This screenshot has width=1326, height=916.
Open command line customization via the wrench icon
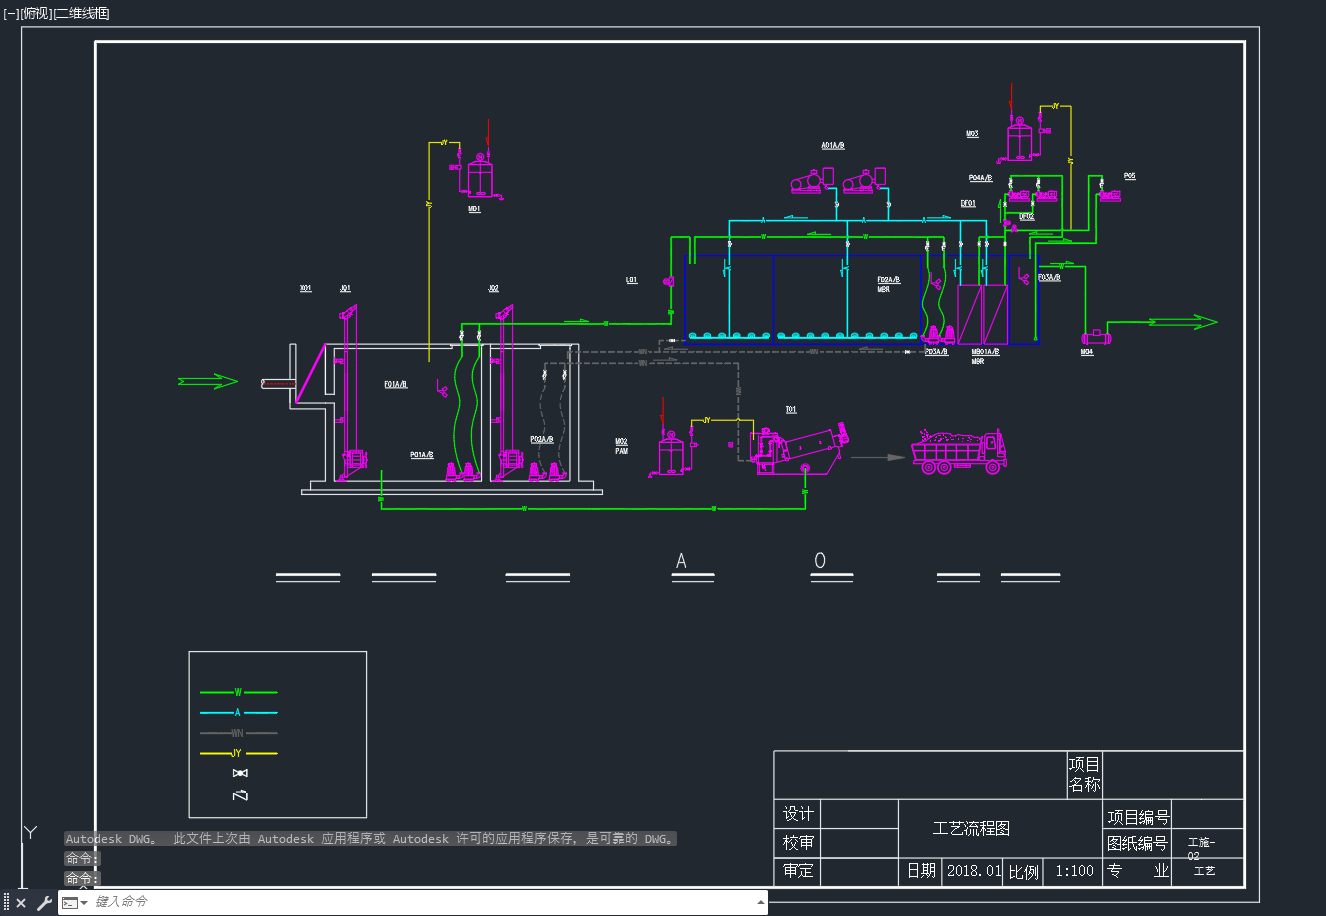(x=44, y=903)
